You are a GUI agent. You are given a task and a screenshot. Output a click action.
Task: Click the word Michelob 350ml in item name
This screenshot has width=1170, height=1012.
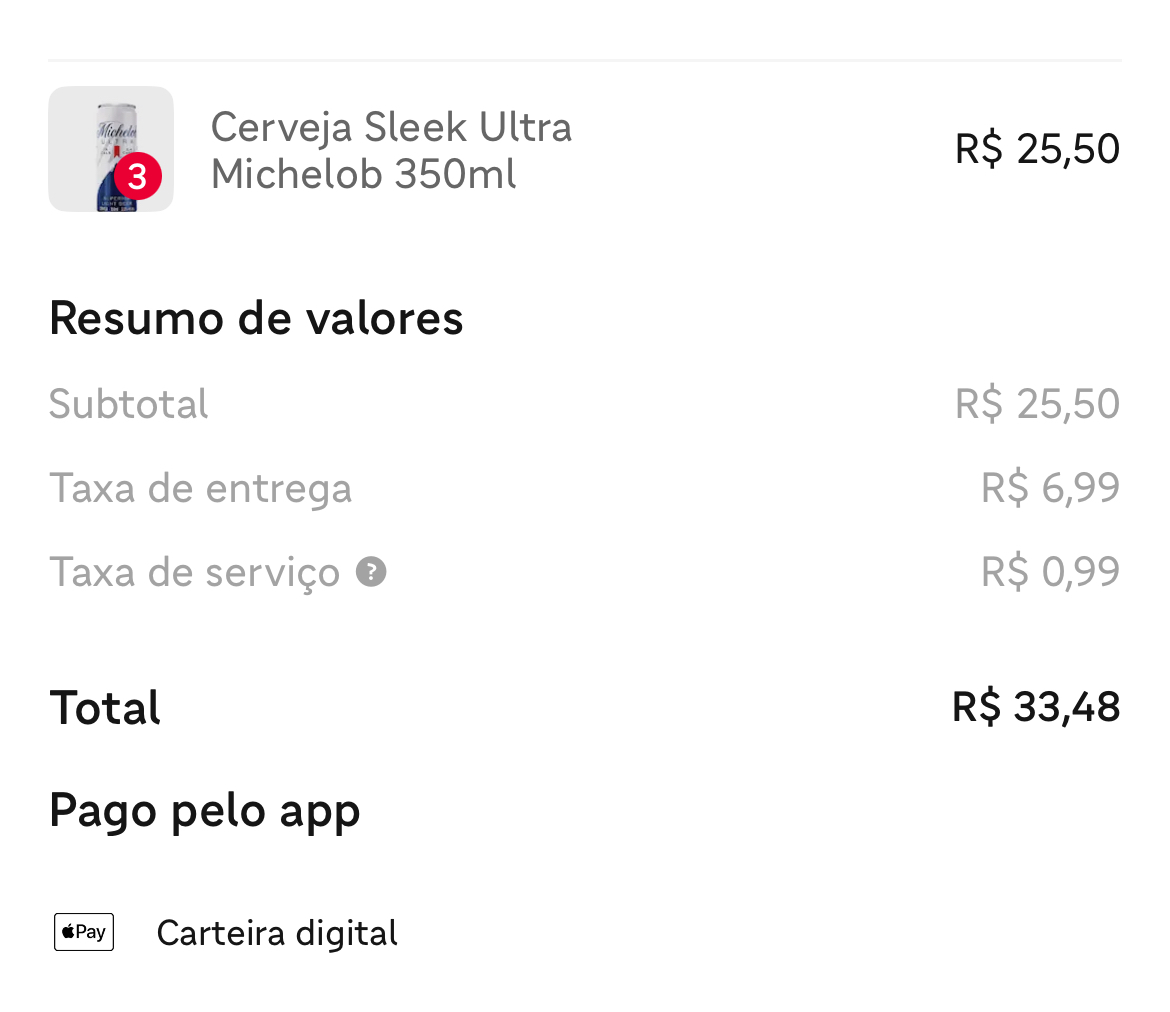click(x=363, y=174)
